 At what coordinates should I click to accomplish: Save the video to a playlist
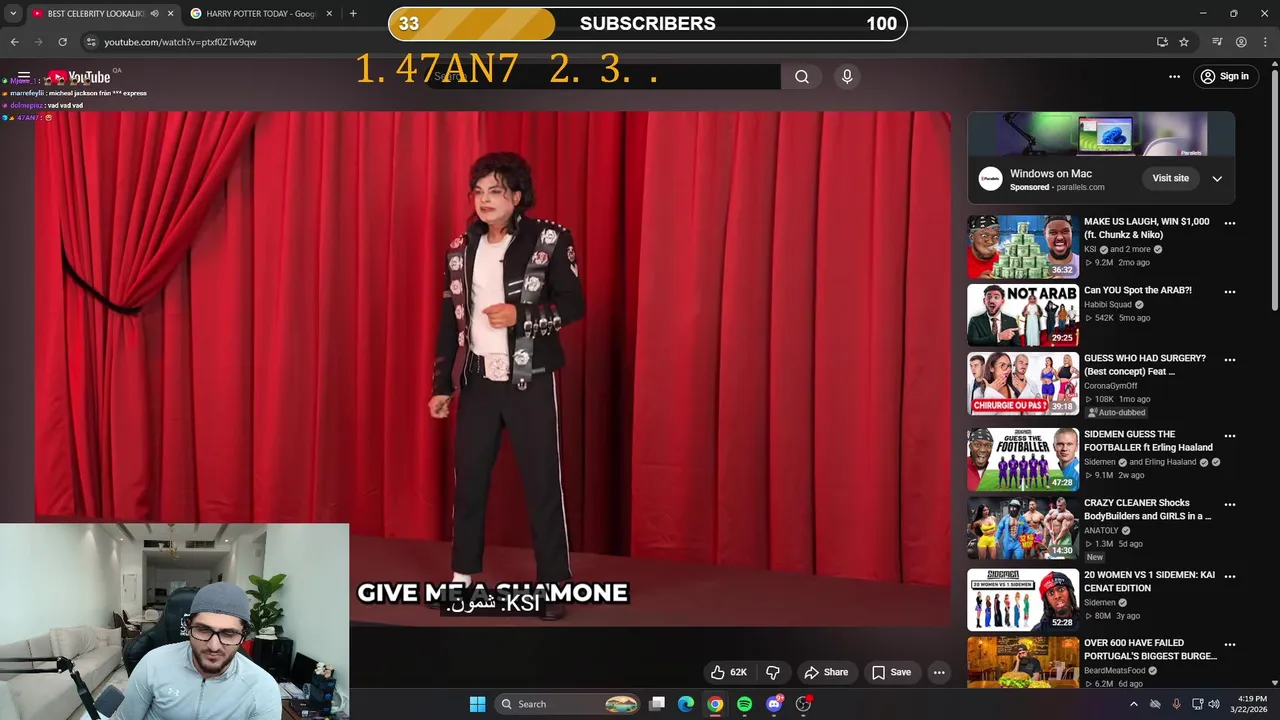point(891,672)
